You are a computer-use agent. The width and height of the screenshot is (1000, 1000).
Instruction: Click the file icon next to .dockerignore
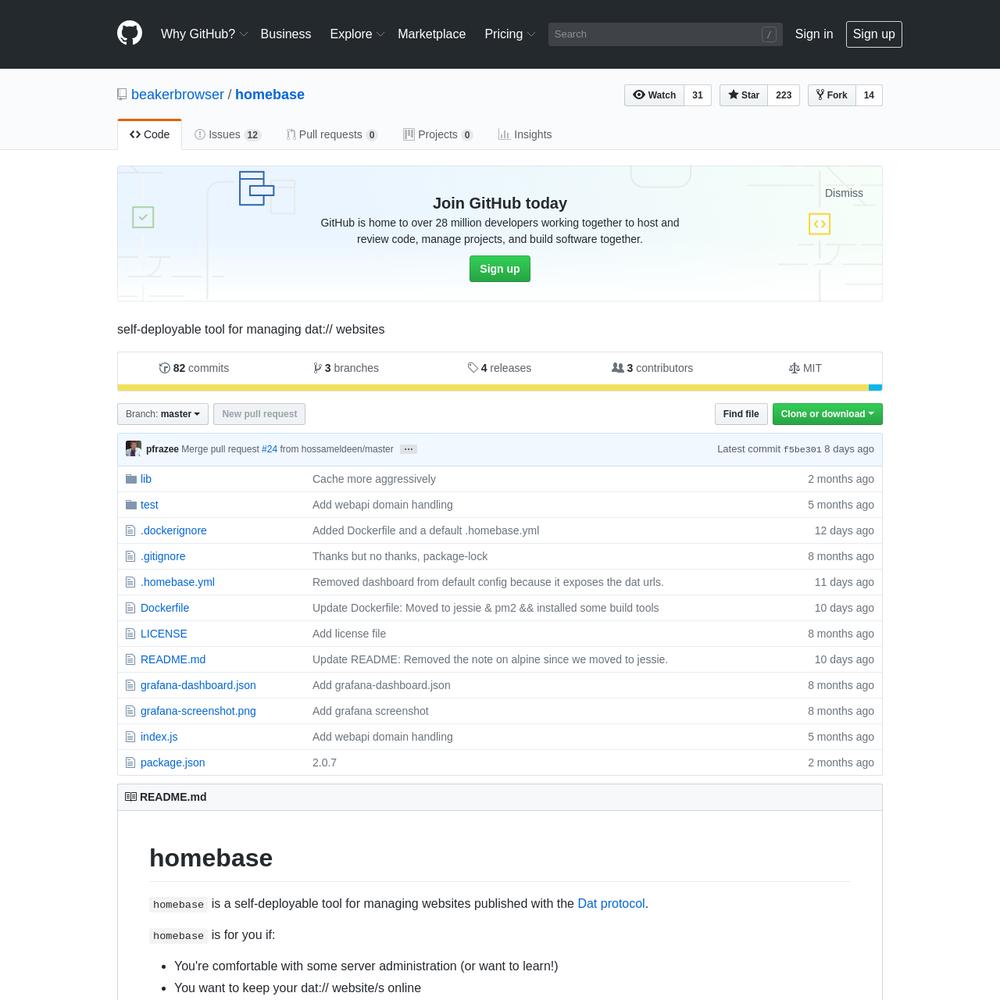point(131,531)
